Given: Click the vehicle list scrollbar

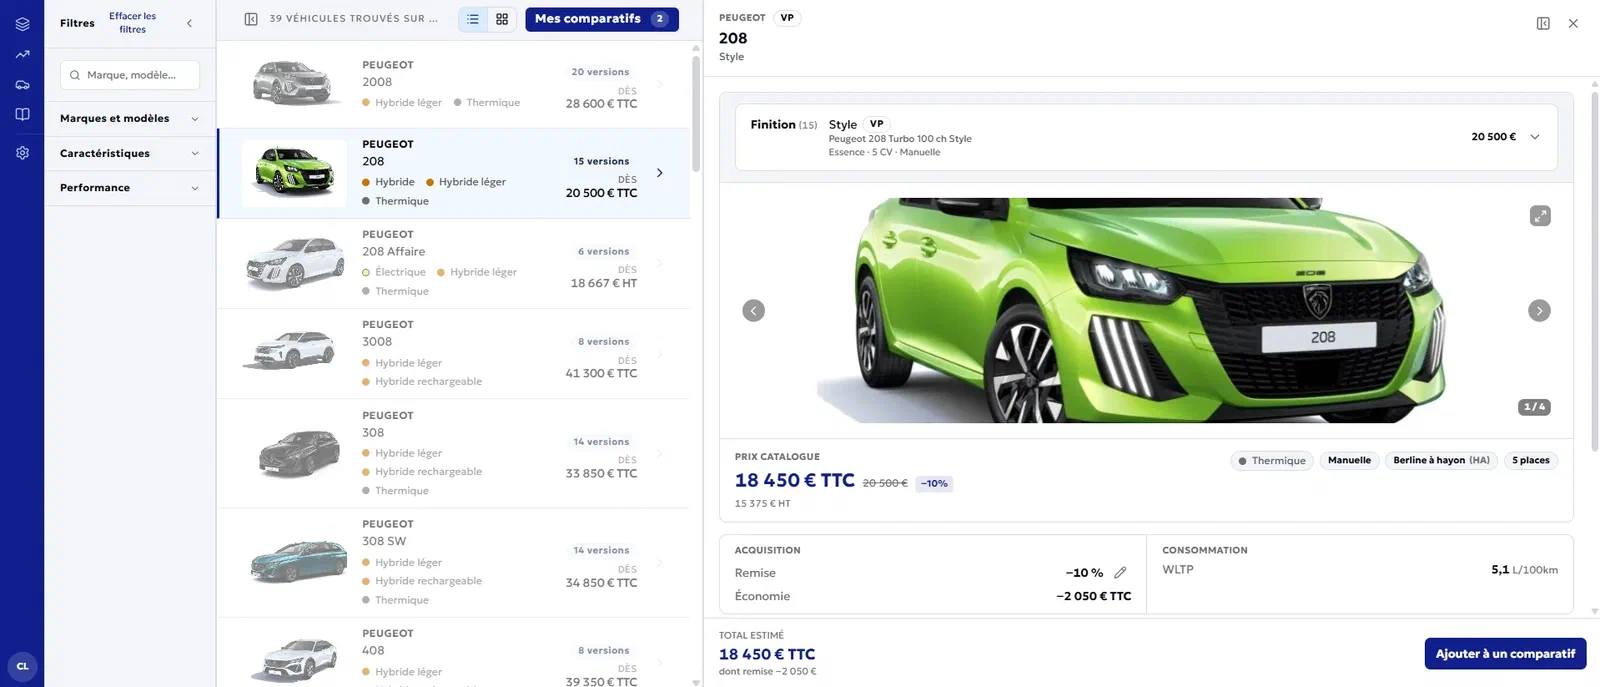Looking at the screenshot, I should tap(696, 113).
